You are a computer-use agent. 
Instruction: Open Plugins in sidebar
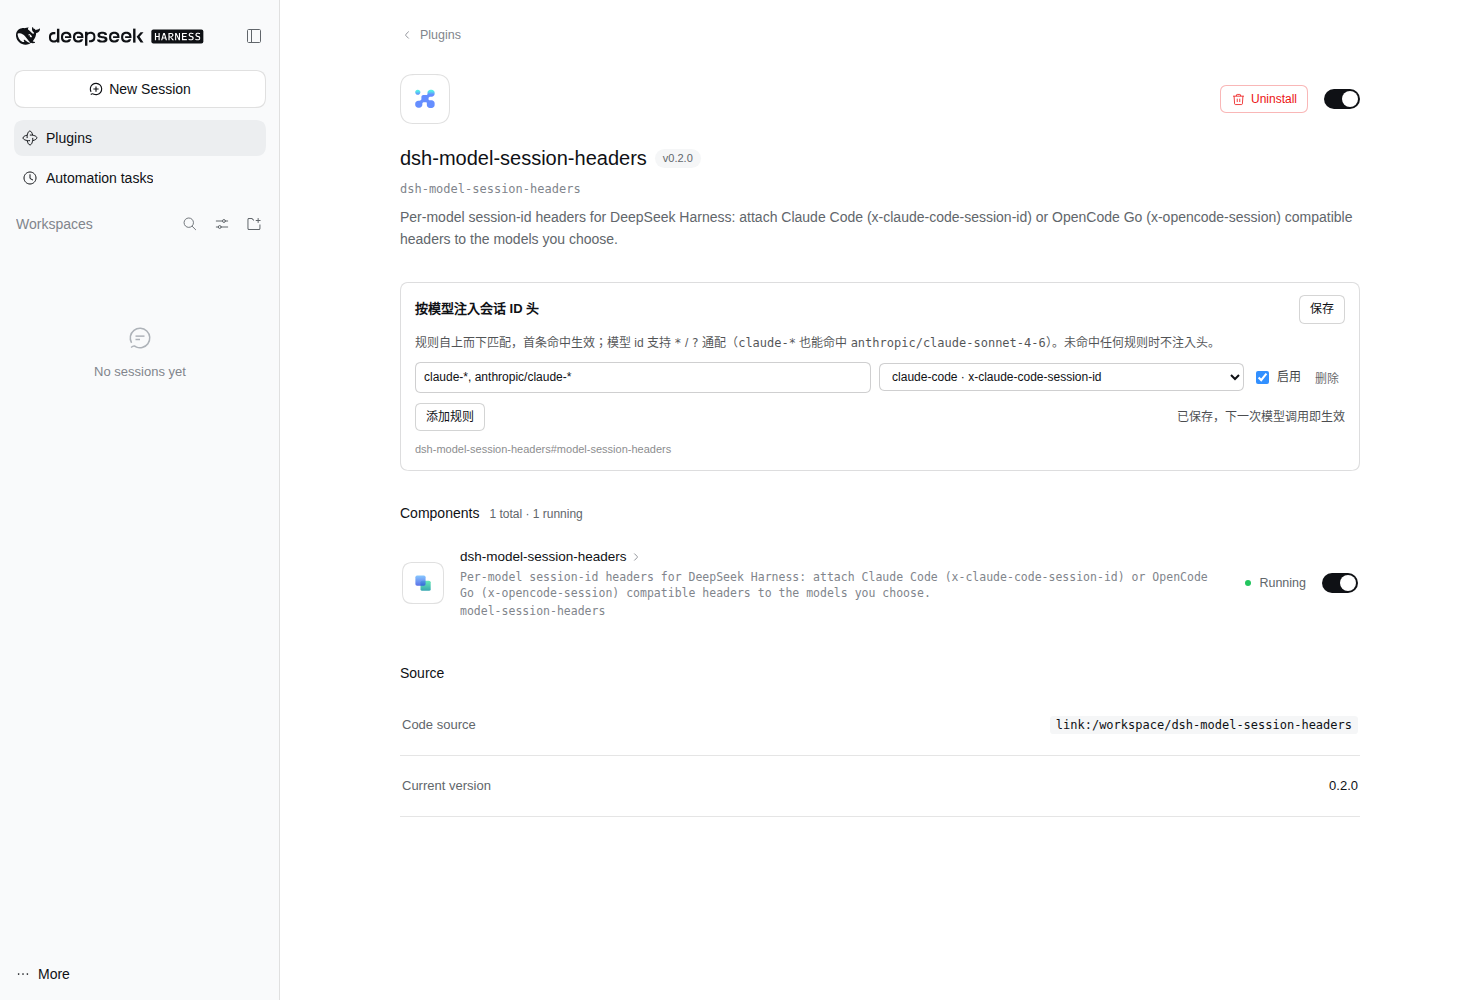pos(140,138)
